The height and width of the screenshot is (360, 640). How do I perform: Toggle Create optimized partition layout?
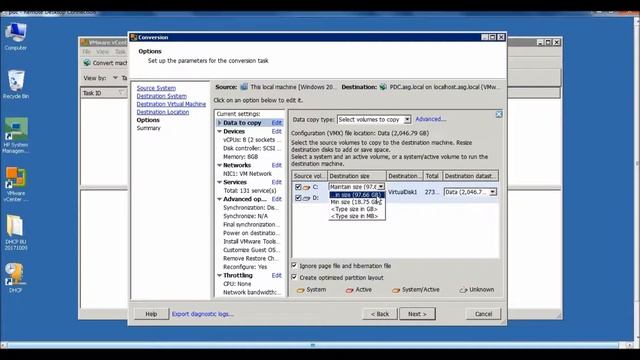[x=294, y=277]
